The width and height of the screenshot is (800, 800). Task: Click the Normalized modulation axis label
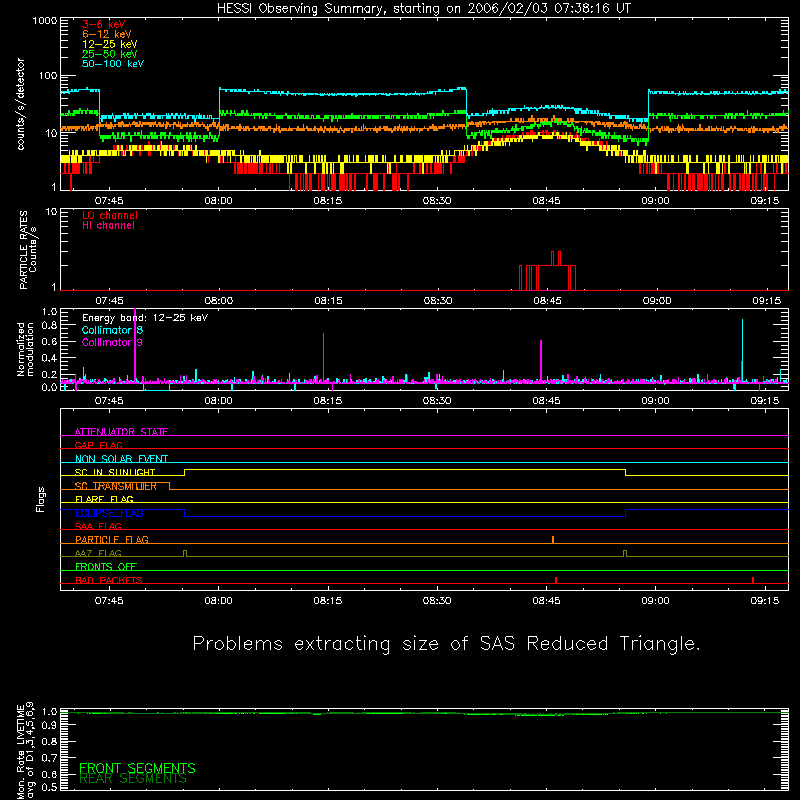(26, 349)
